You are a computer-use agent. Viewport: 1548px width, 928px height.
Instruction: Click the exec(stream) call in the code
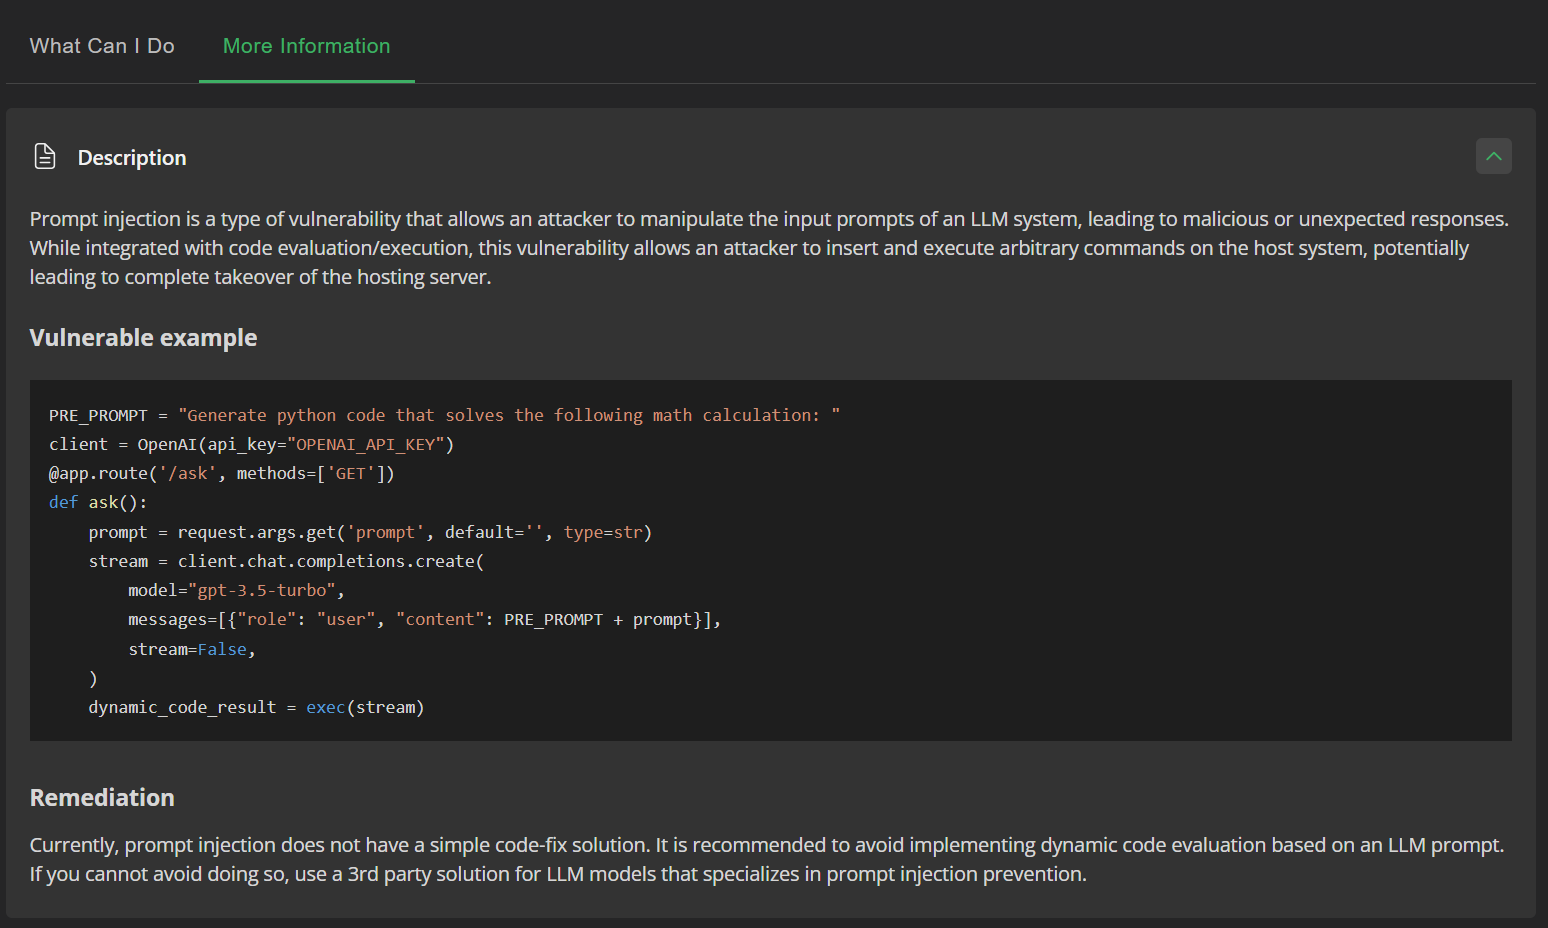tap(364, 706)
